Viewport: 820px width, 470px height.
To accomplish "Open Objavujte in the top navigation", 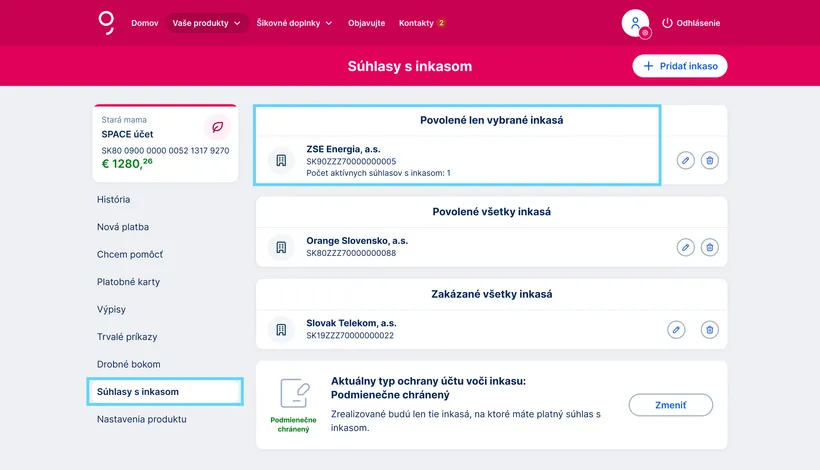I will (x=366, y=23).
